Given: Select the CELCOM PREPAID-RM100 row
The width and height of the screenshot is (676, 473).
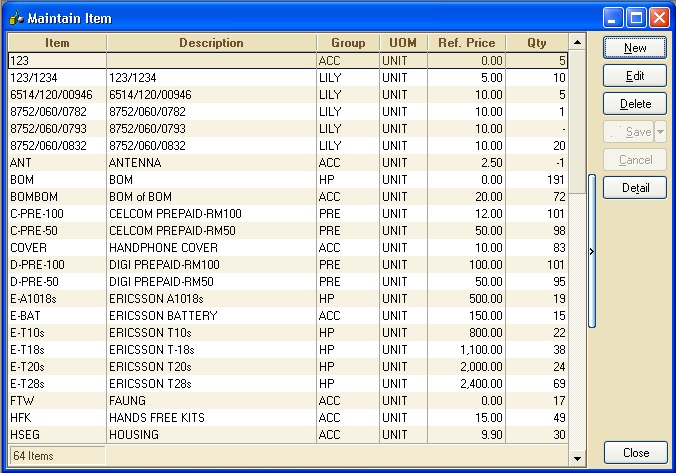Looking at the screenshot, I should (x=288, y=213).
